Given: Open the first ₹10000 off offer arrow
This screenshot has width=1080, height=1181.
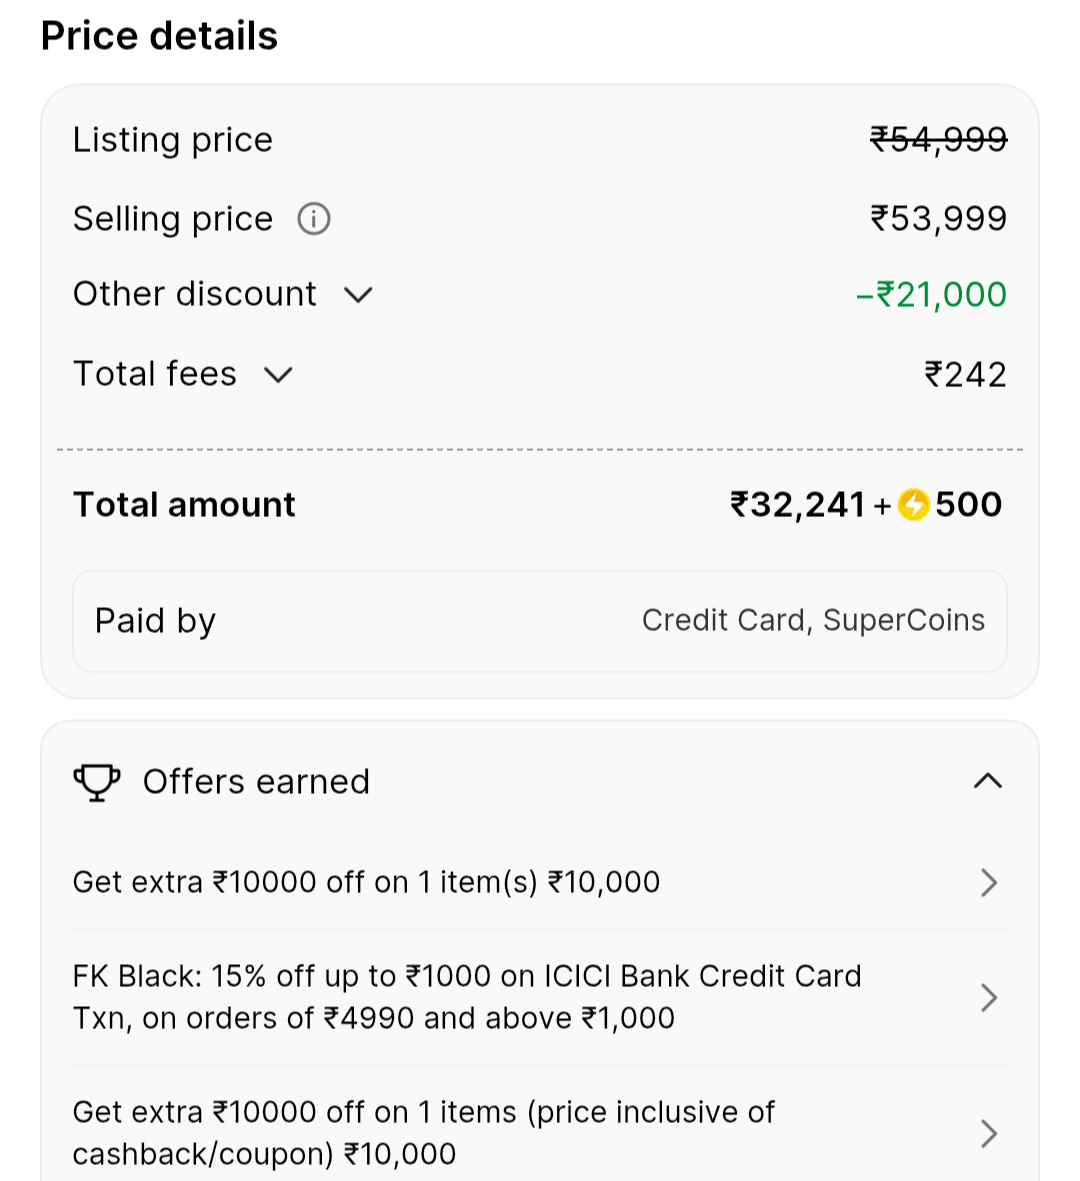Looking at the screenshot, I should tap(989, 882).
